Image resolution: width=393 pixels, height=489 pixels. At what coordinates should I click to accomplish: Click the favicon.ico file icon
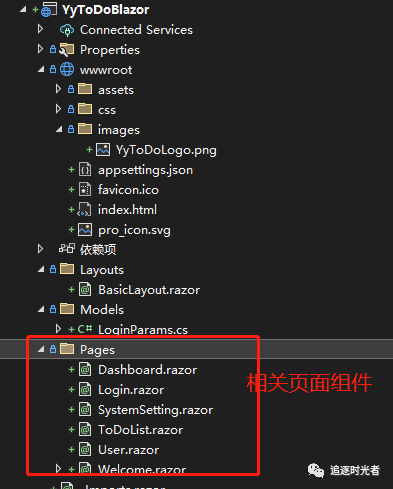85,190
